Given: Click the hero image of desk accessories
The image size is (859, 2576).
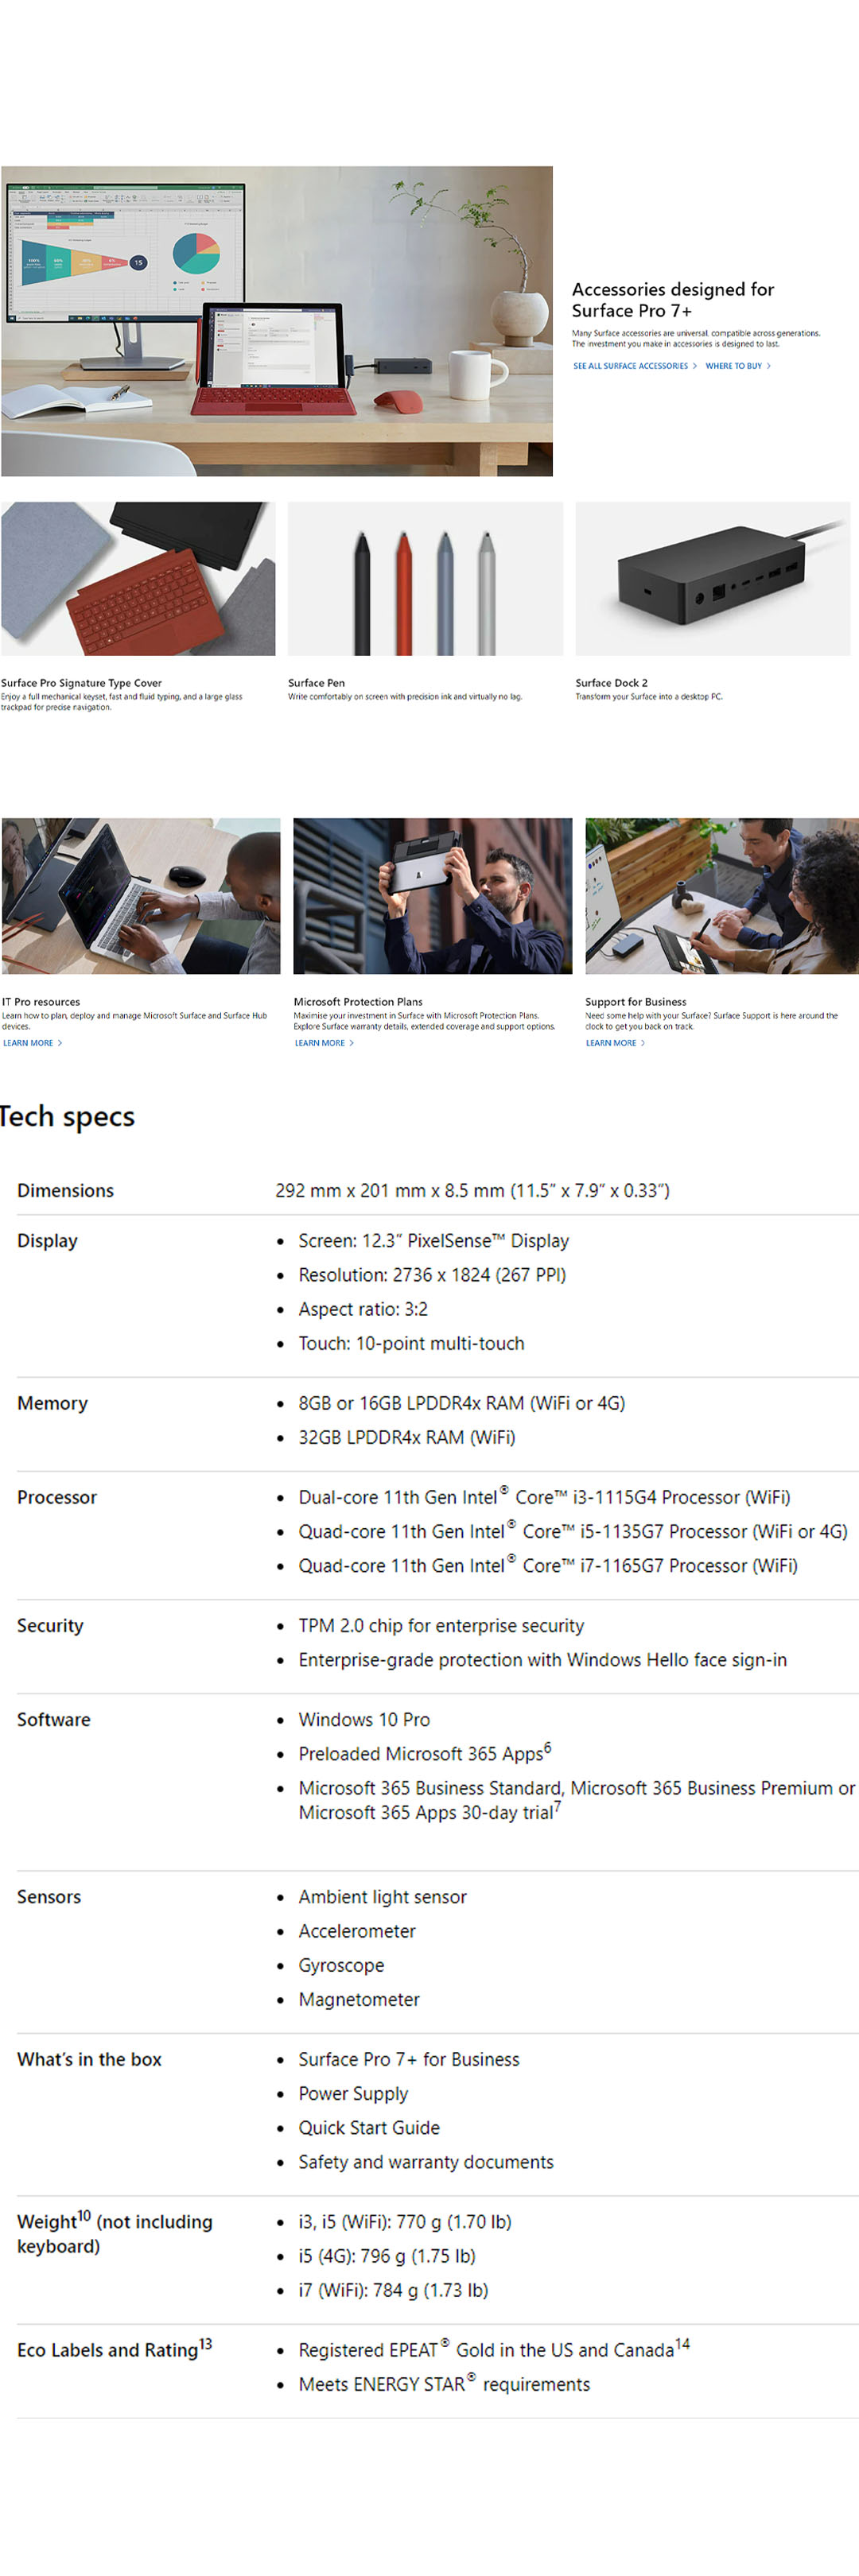Looking at the screenshot, I should [x=276, y=320].
